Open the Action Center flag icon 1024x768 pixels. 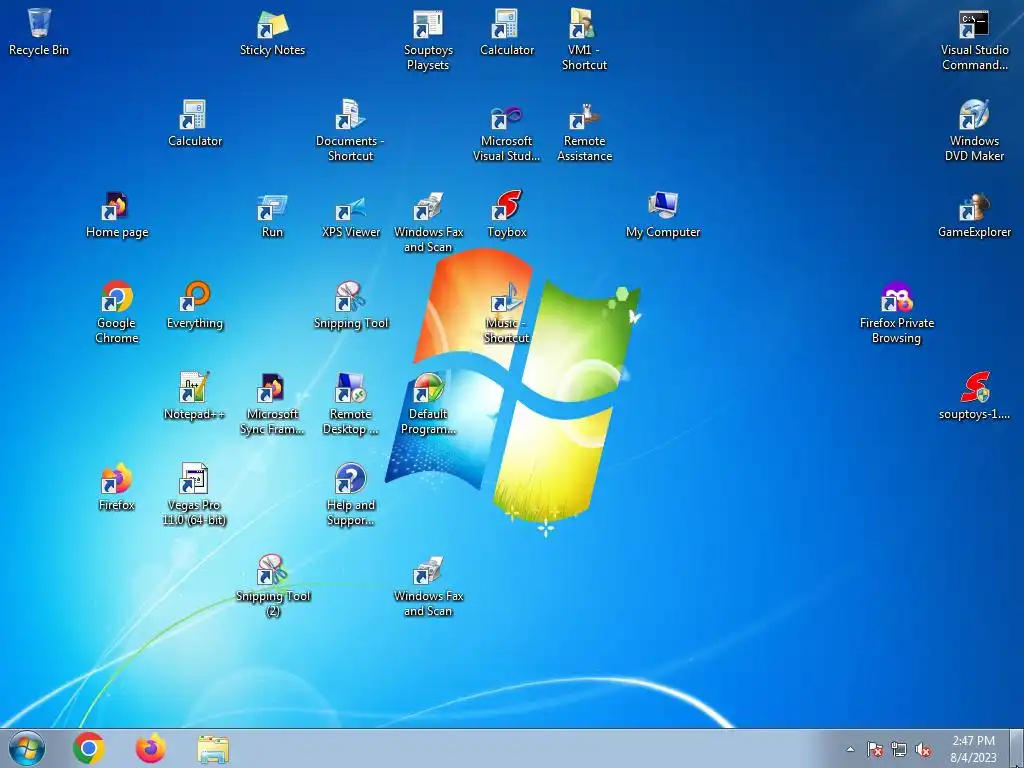(x=874, y=749)
